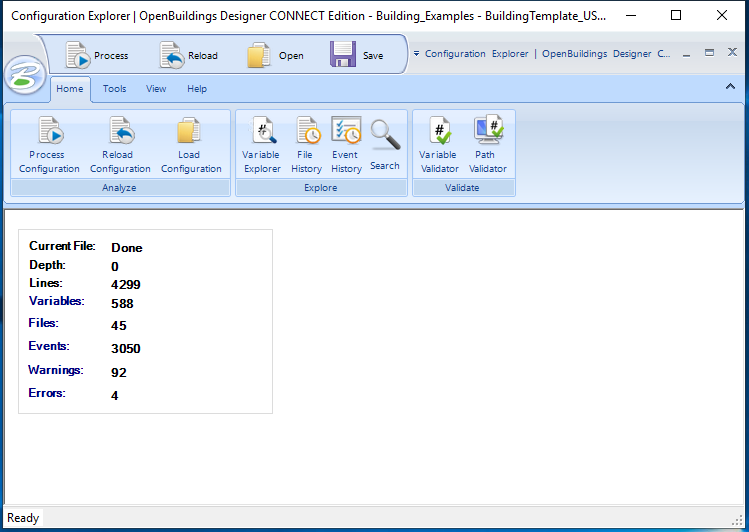The image size is (749, 532).
Task: Switch to the View ribbon tab
Action: (156, 89)
